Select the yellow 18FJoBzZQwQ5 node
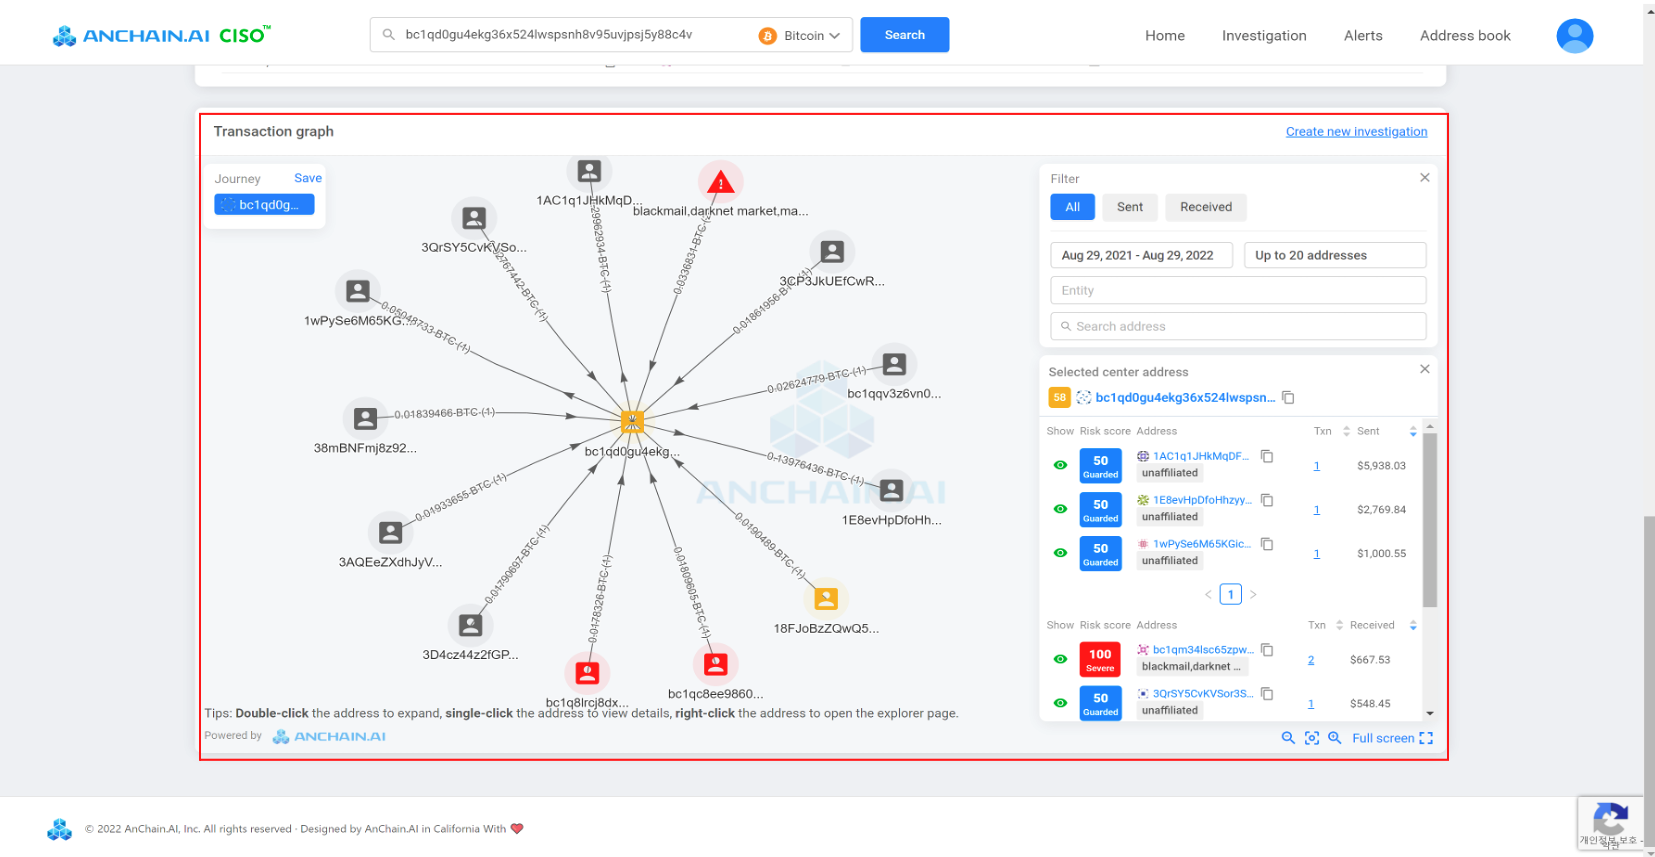Viewport: 1655px width, 857px height. [x=826, y=598]
